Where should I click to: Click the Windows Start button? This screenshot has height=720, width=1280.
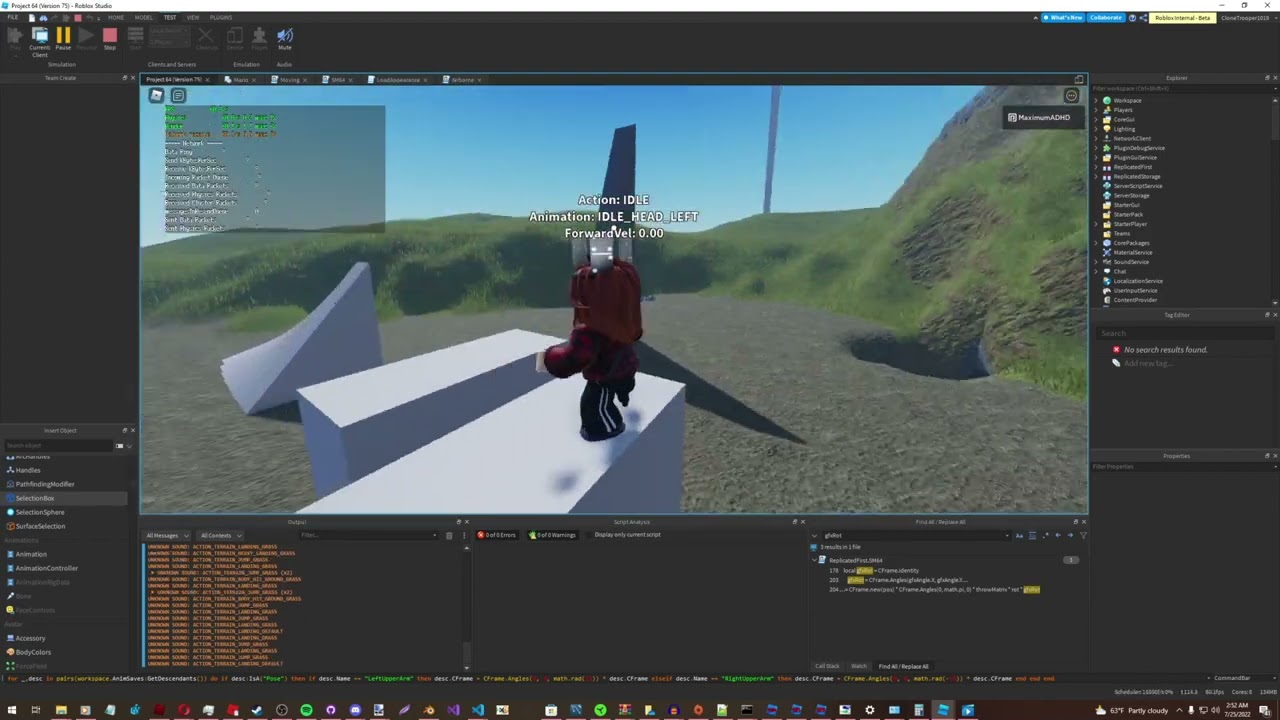(11, 710)
